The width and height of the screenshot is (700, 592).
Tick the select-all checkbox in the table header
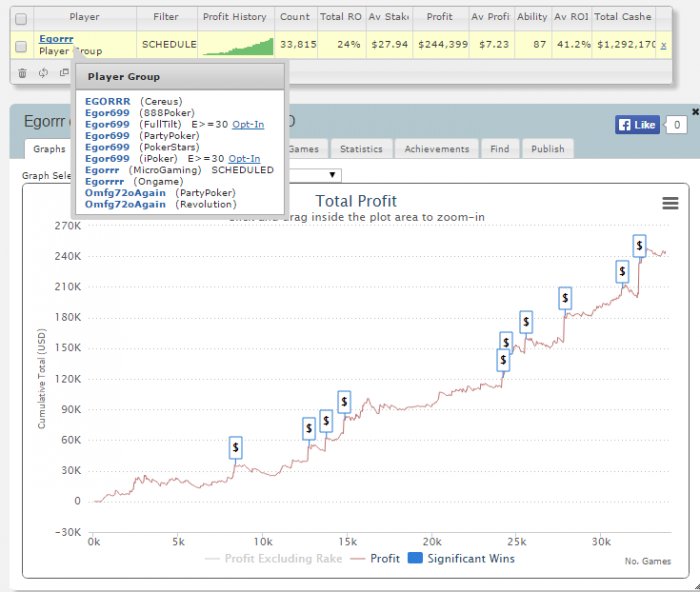[x=21, y=19]
